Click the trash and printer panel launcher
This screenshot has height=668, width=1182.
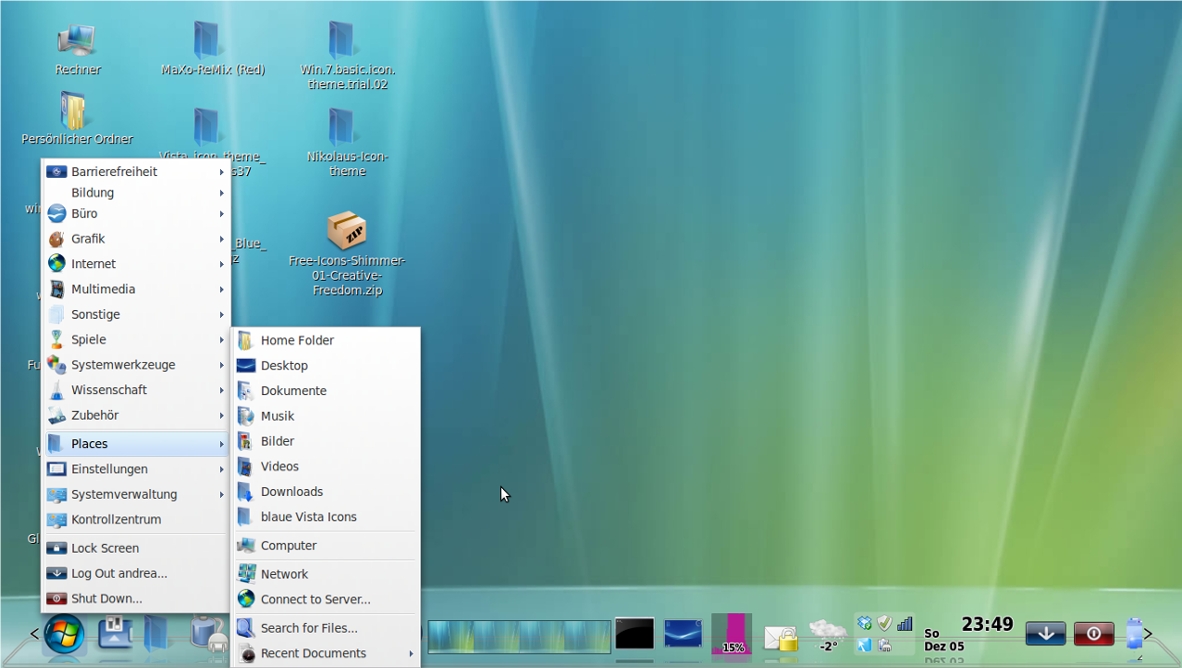[208, 633]
